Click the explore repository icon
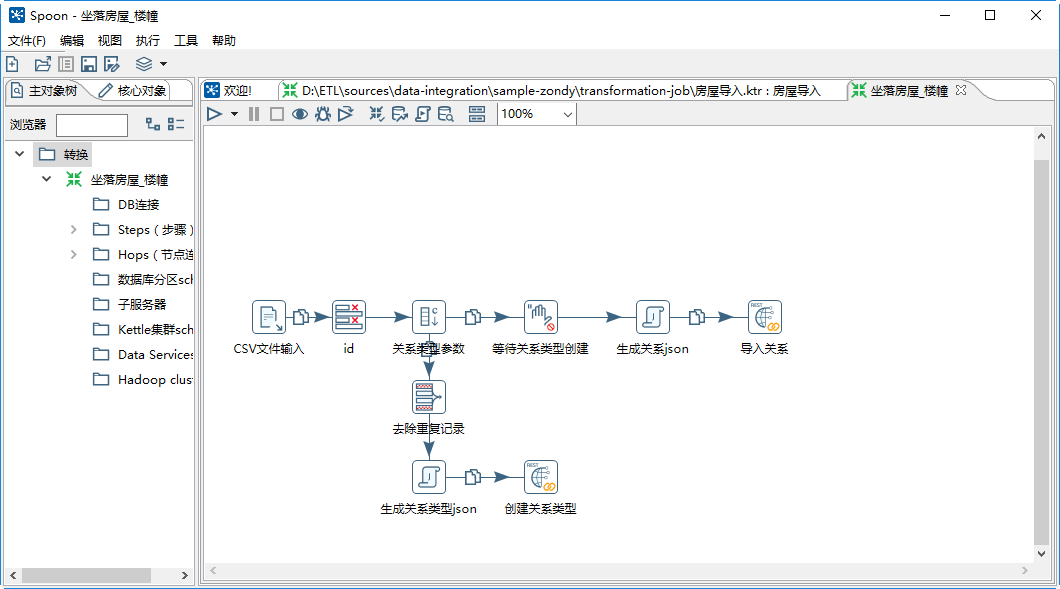The height and width of the screenshot is (589, 1060). coord(66,64)
